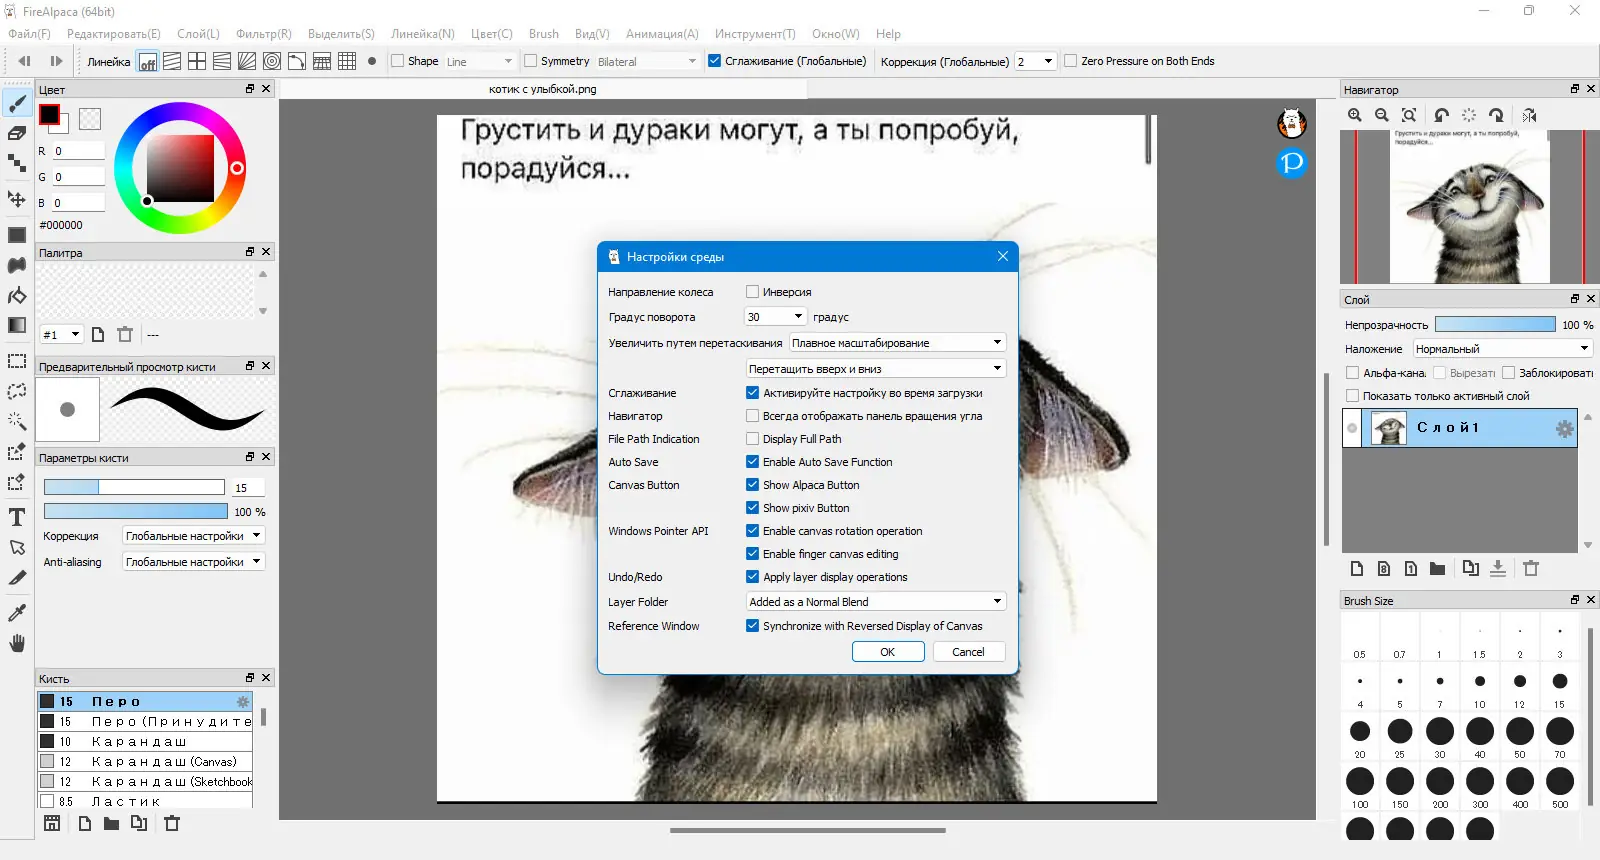Delete the current layer with trash icon
The width and height of the screenshot is (1600, 860).
click(1531, 568)
